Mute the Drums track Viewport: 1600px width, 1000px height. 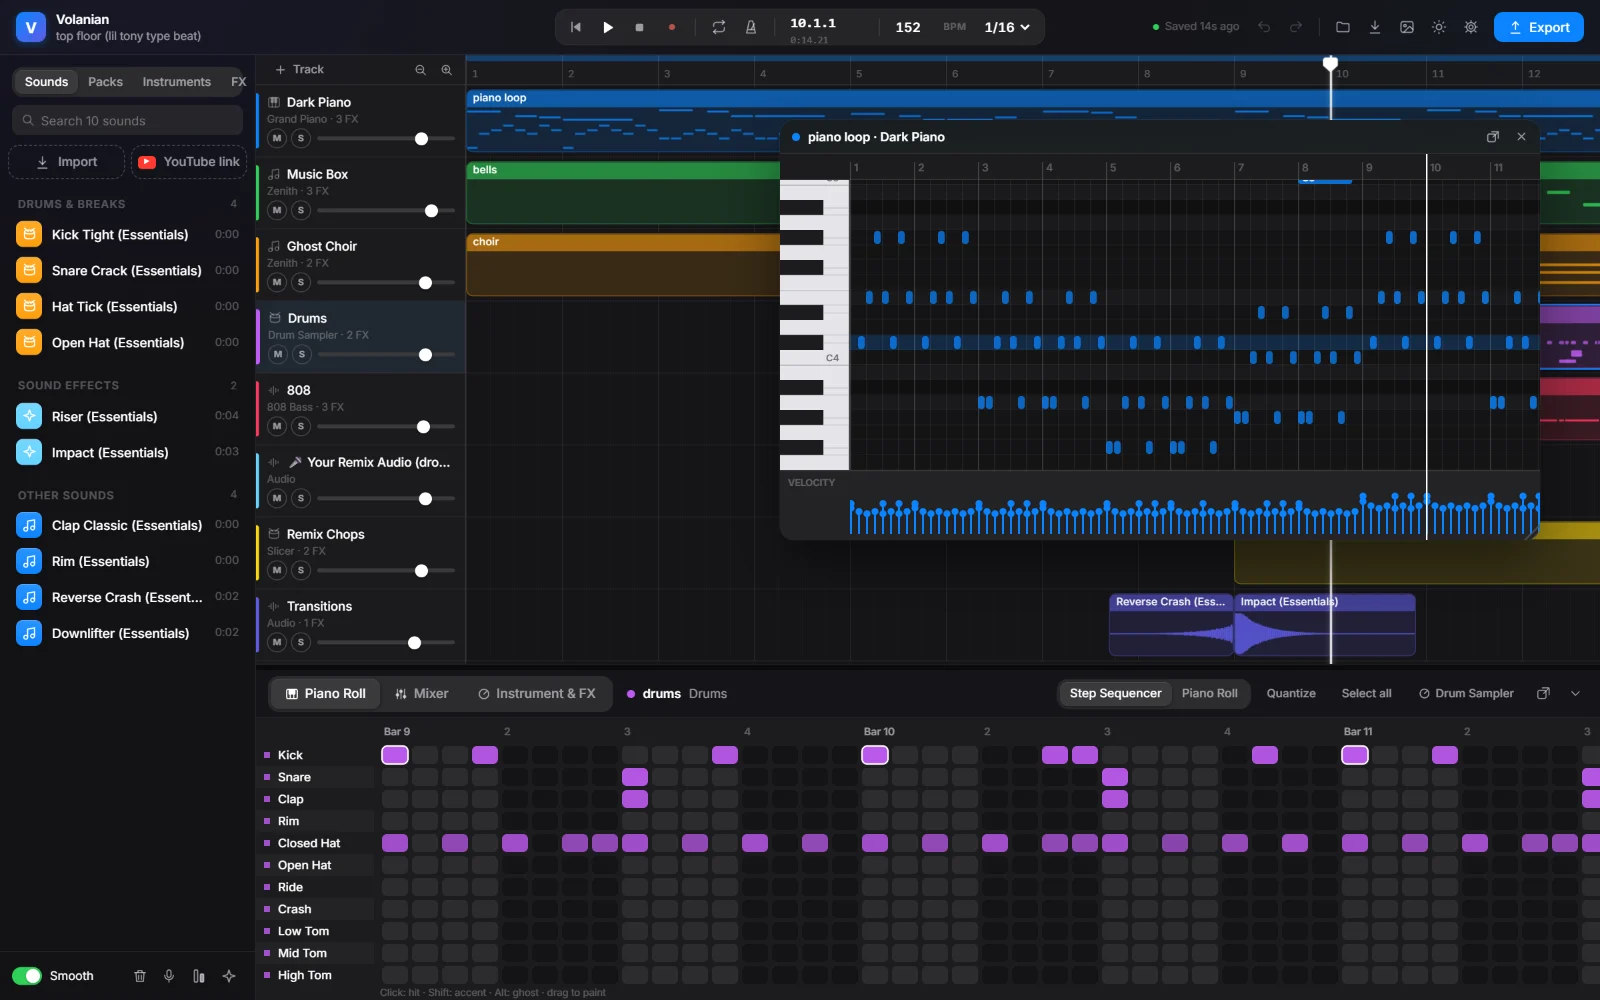pyautogui.click(x=277, y=354)
